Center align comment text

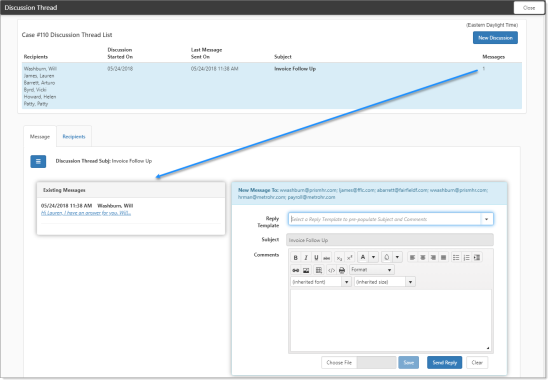pyautogui.click(x=423, y=258)
